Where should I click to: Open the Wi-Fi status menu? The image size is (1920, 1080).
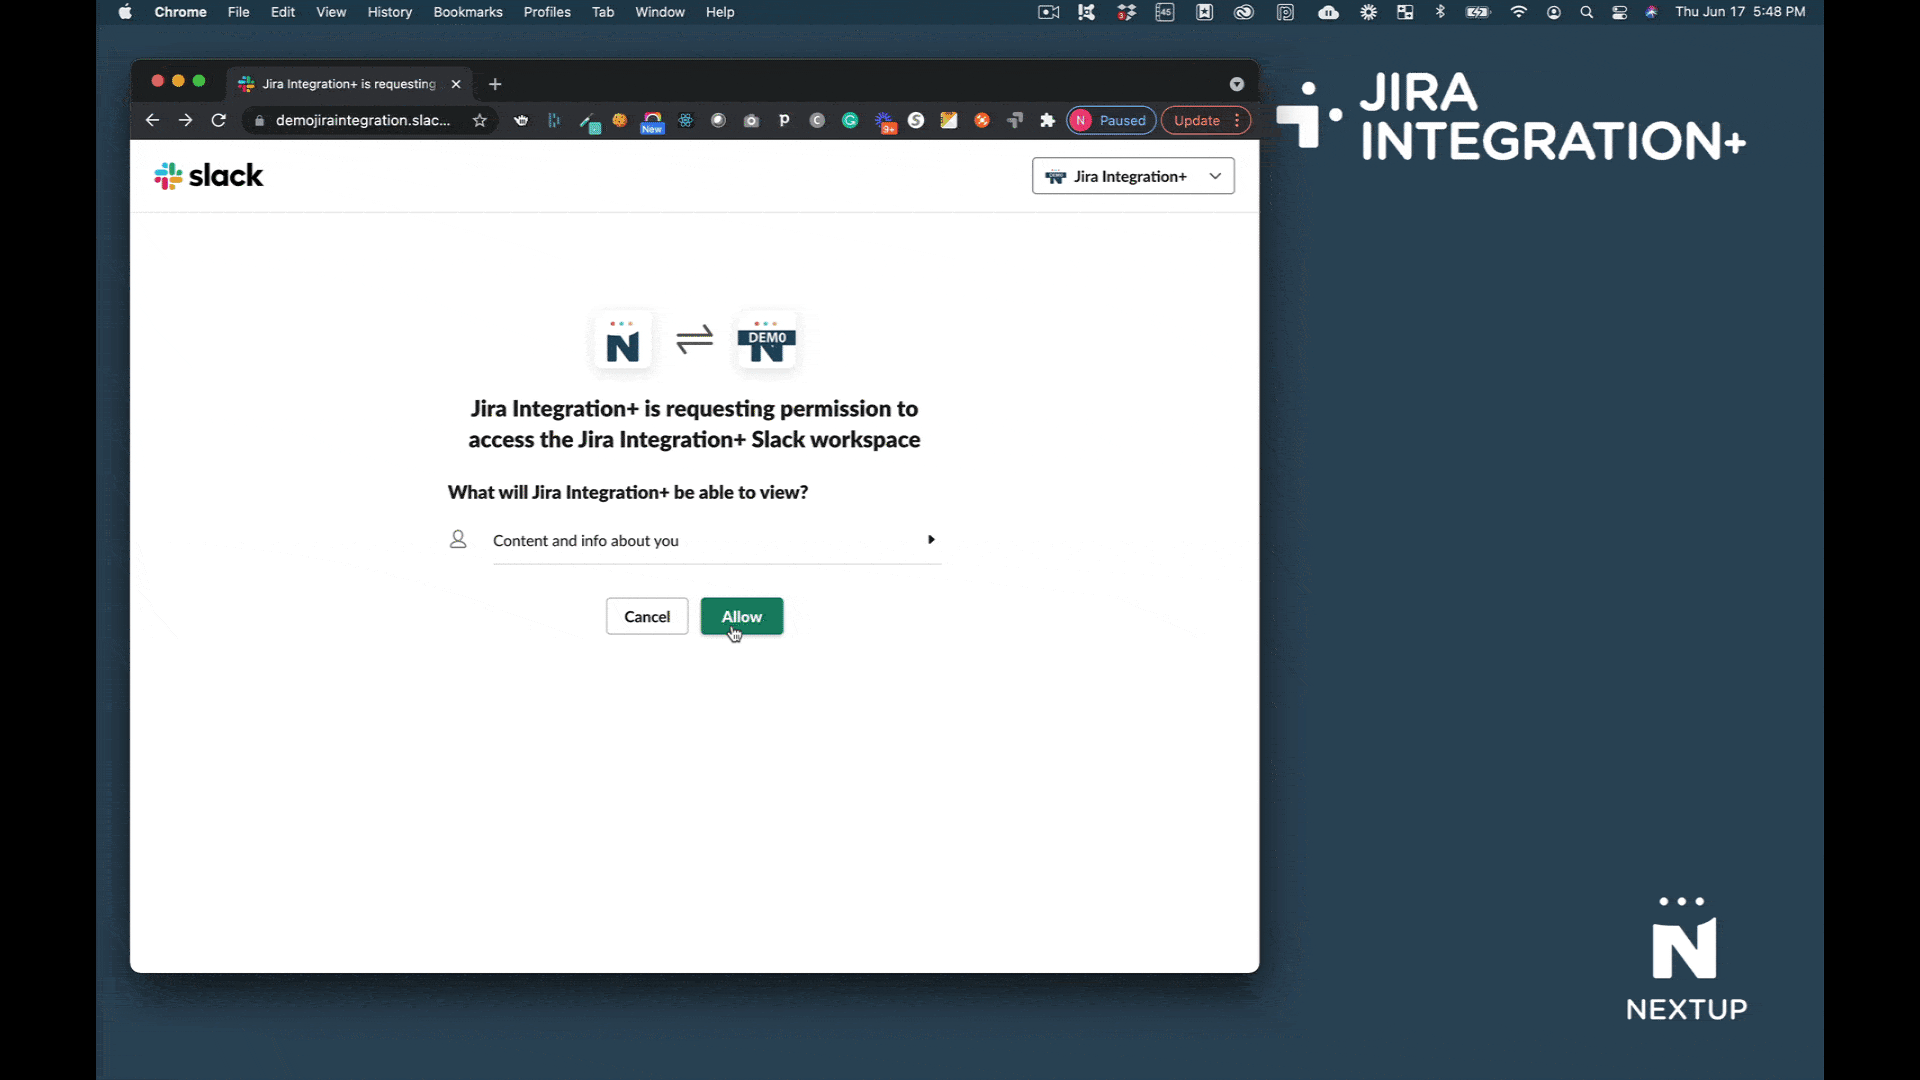(1519, 12)
